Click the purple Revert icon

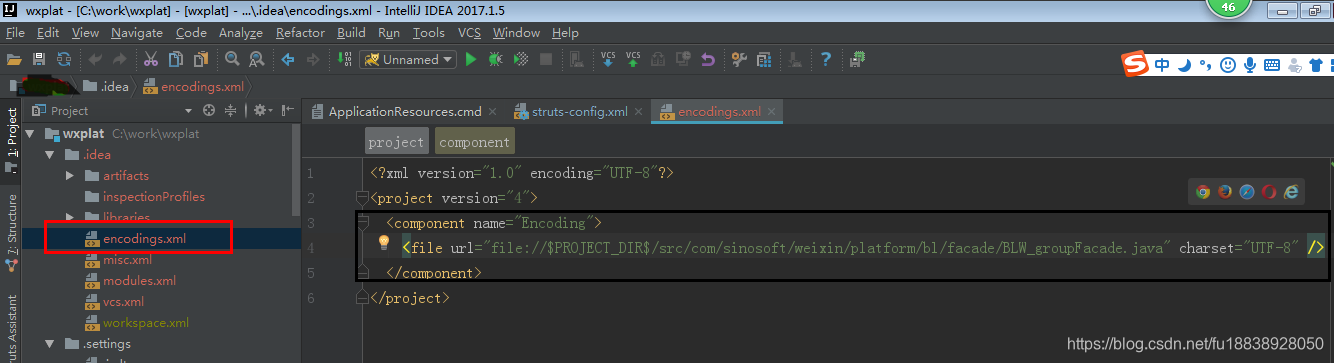[x=708, y=59]
